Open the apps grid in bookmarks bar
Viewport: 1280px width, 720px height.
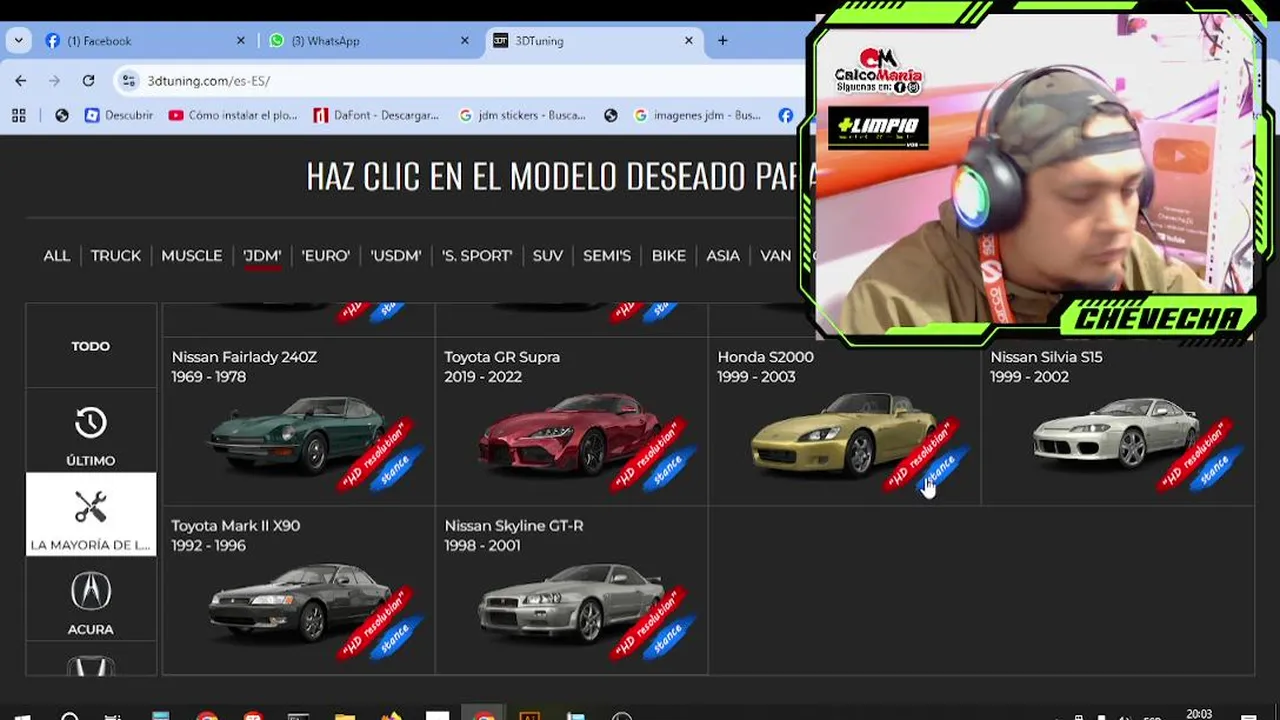(x=18, y=115)
